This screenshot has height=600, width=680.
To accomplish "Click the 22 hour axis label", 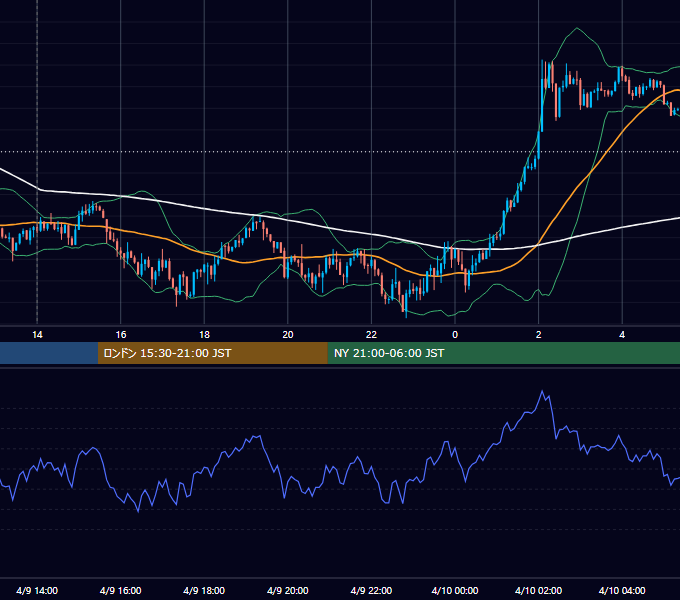I will tap(371, 335).
